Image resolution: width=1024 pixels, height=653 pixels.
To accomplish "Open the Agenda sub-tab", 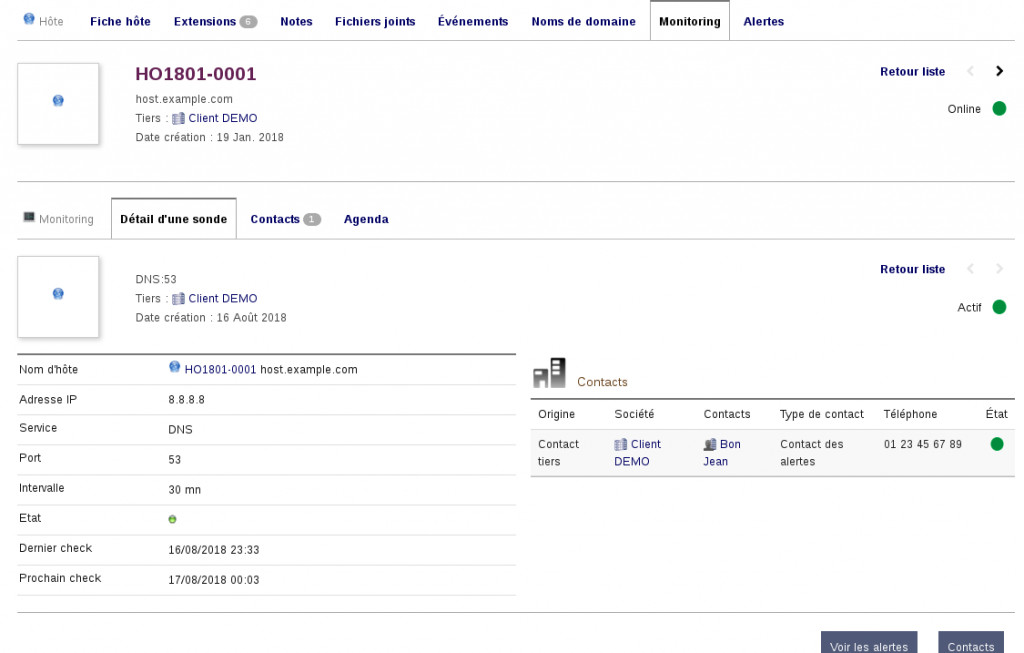I will 366,219.
